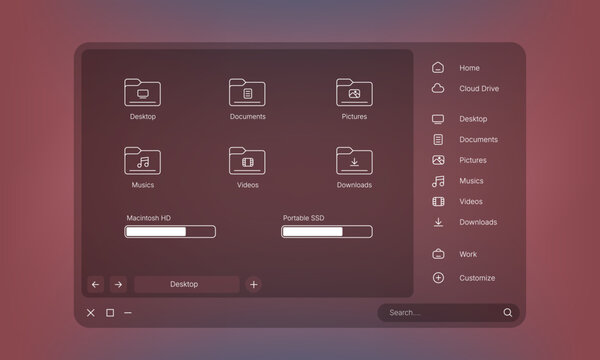The height and width of the screenshot is (360, 600).
Task: Click the Pictures label under folder
Action: (x=354, y=116)
